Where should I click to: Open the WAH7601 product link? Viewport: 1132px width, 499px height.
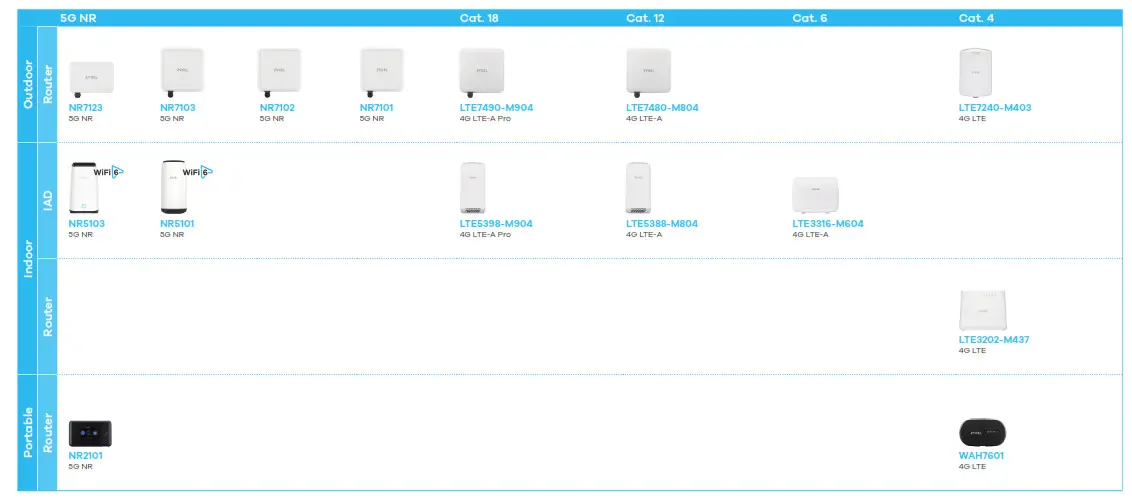(981, 456)
